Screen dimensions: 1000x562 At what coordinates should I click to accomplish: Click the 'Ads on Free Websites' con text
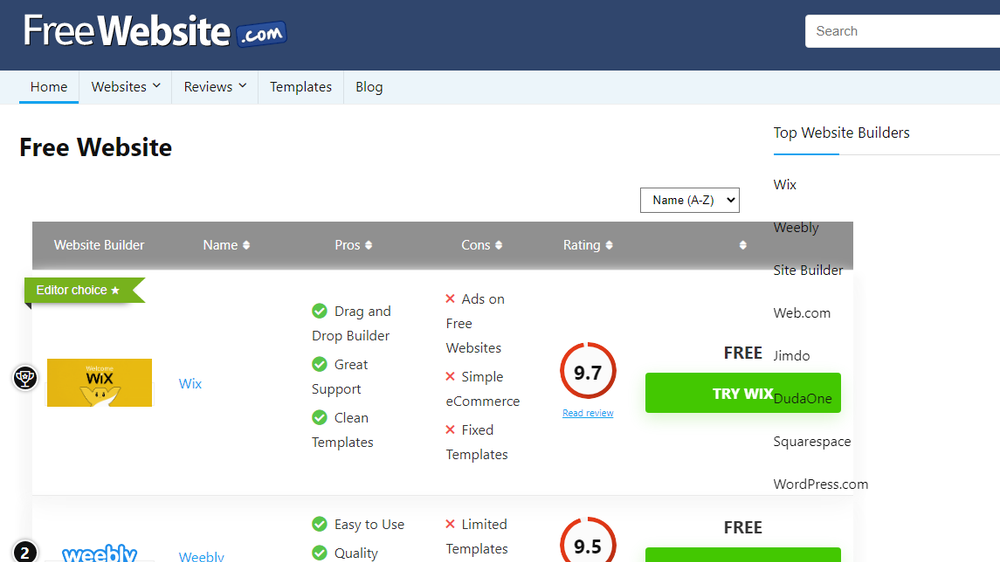[475, 323]
